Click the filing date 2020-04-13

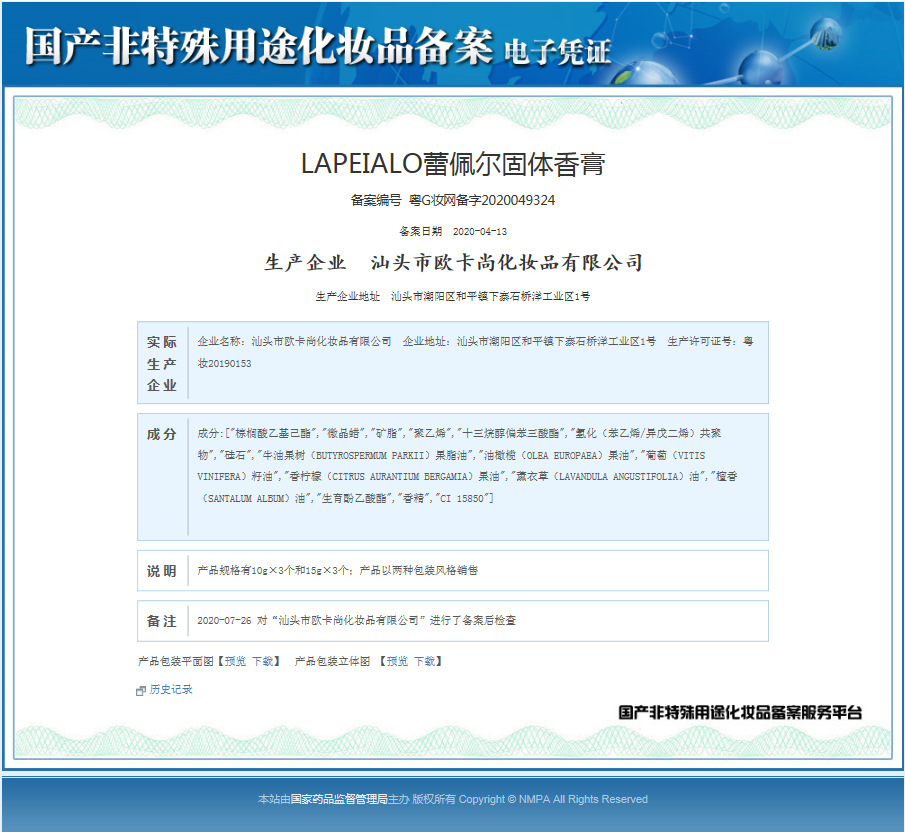click(x=480, y=231)
